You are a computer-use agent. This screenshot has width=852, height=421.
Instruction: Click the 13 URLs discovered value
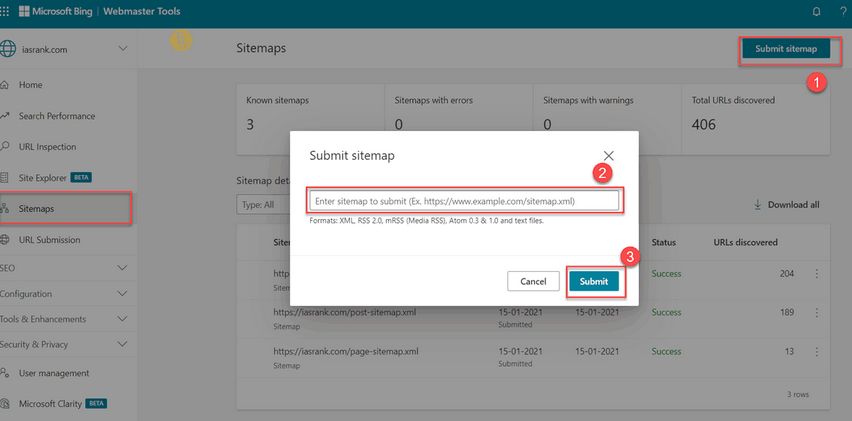(x=789, y=351)
